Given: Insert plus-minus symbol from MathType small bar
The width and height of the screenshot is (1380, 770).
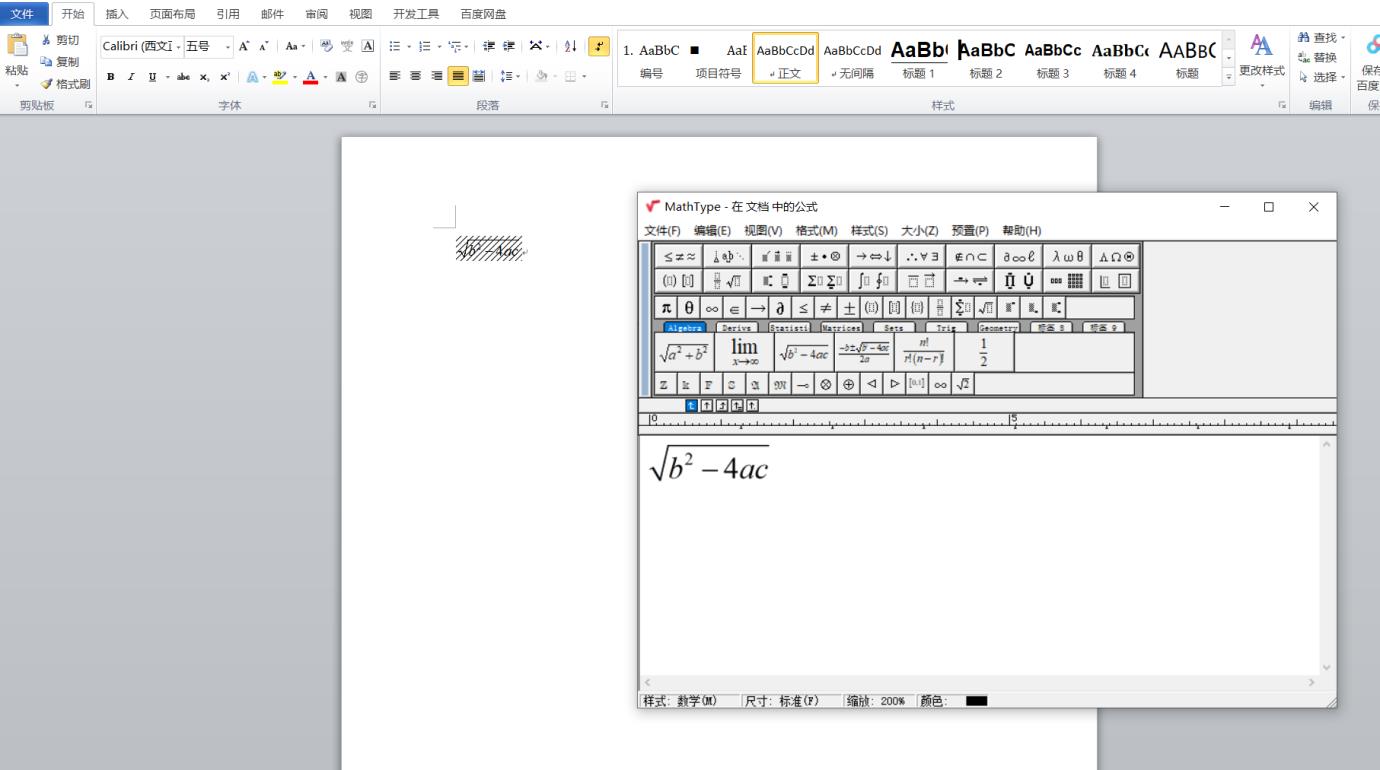Looking at the screenshot, I should click(849, 308).
